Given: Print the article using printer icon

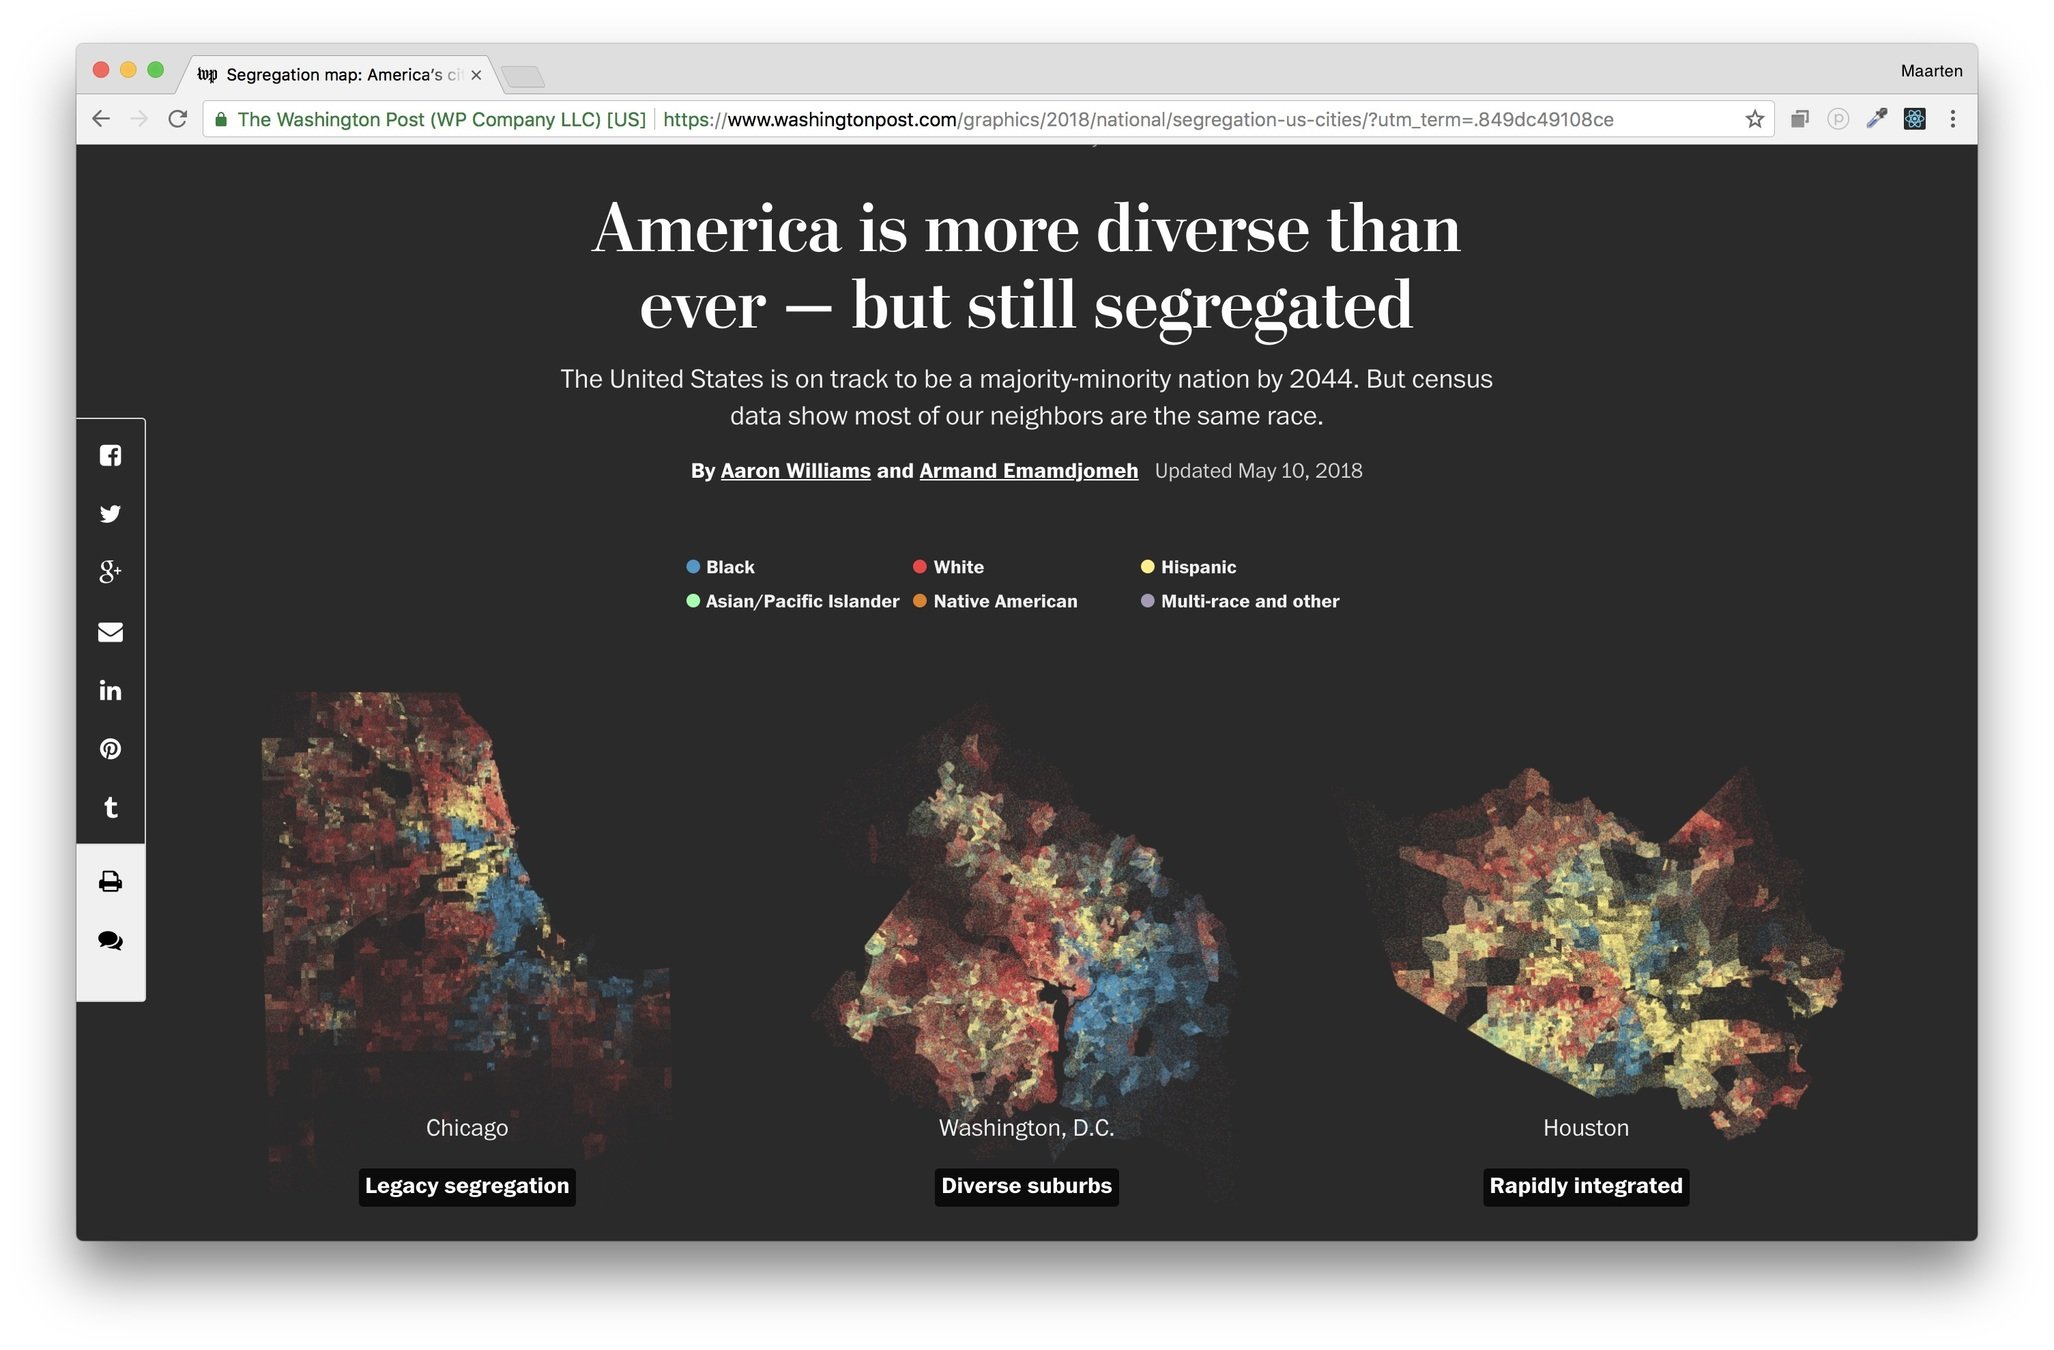Looking at the screenshot, I should [x=110, y=881].
